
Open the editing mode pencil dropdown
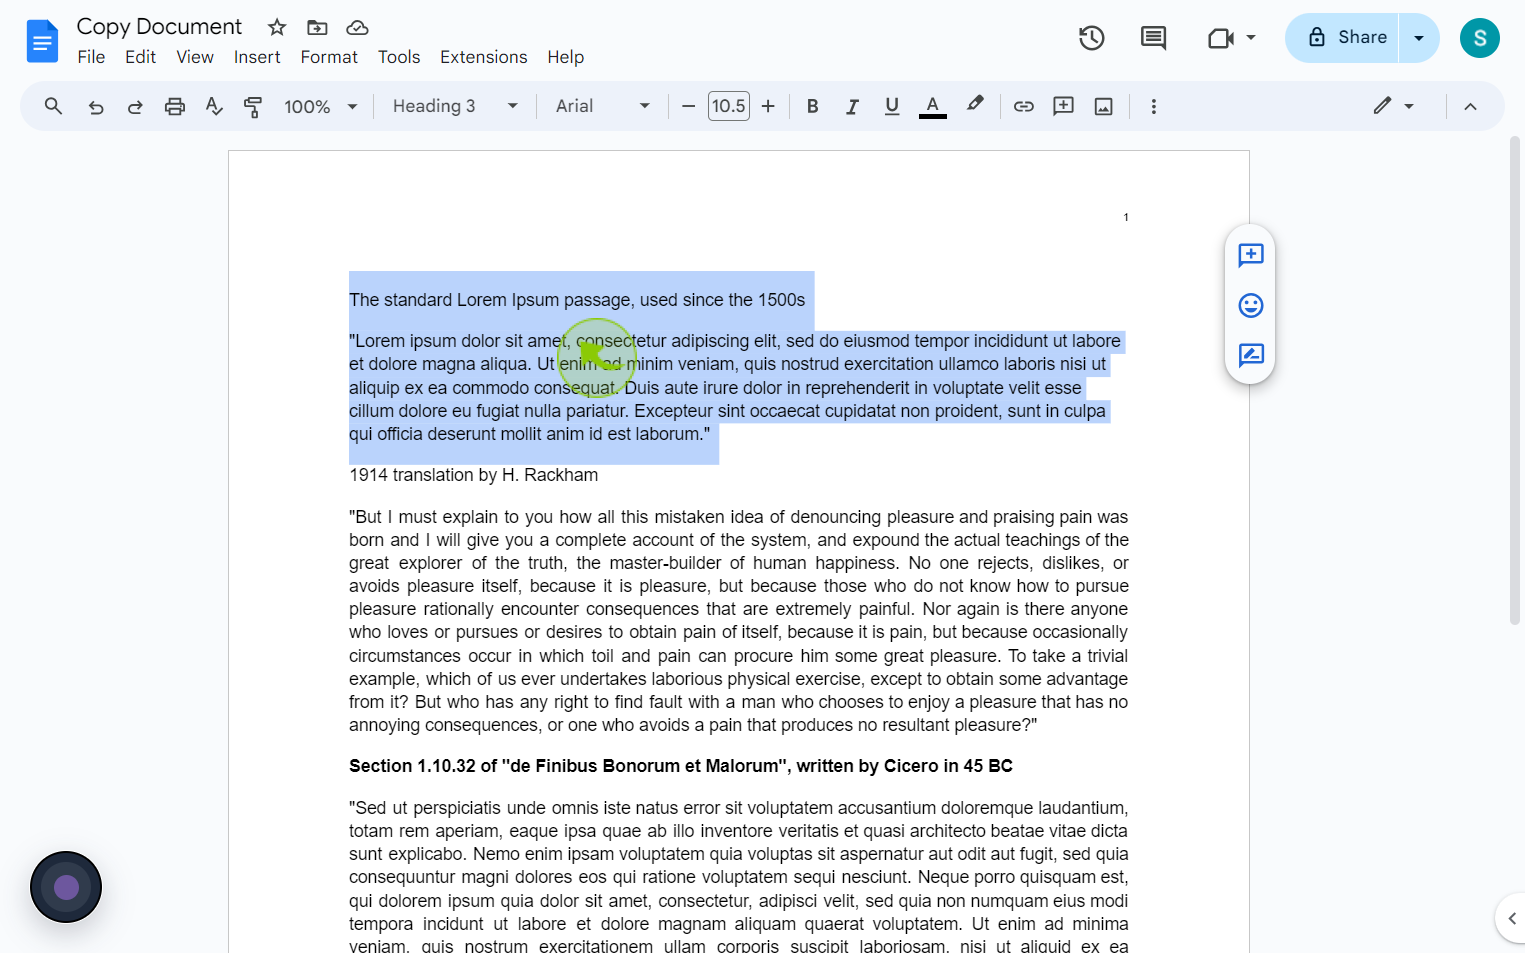[x=1394, y=106]
